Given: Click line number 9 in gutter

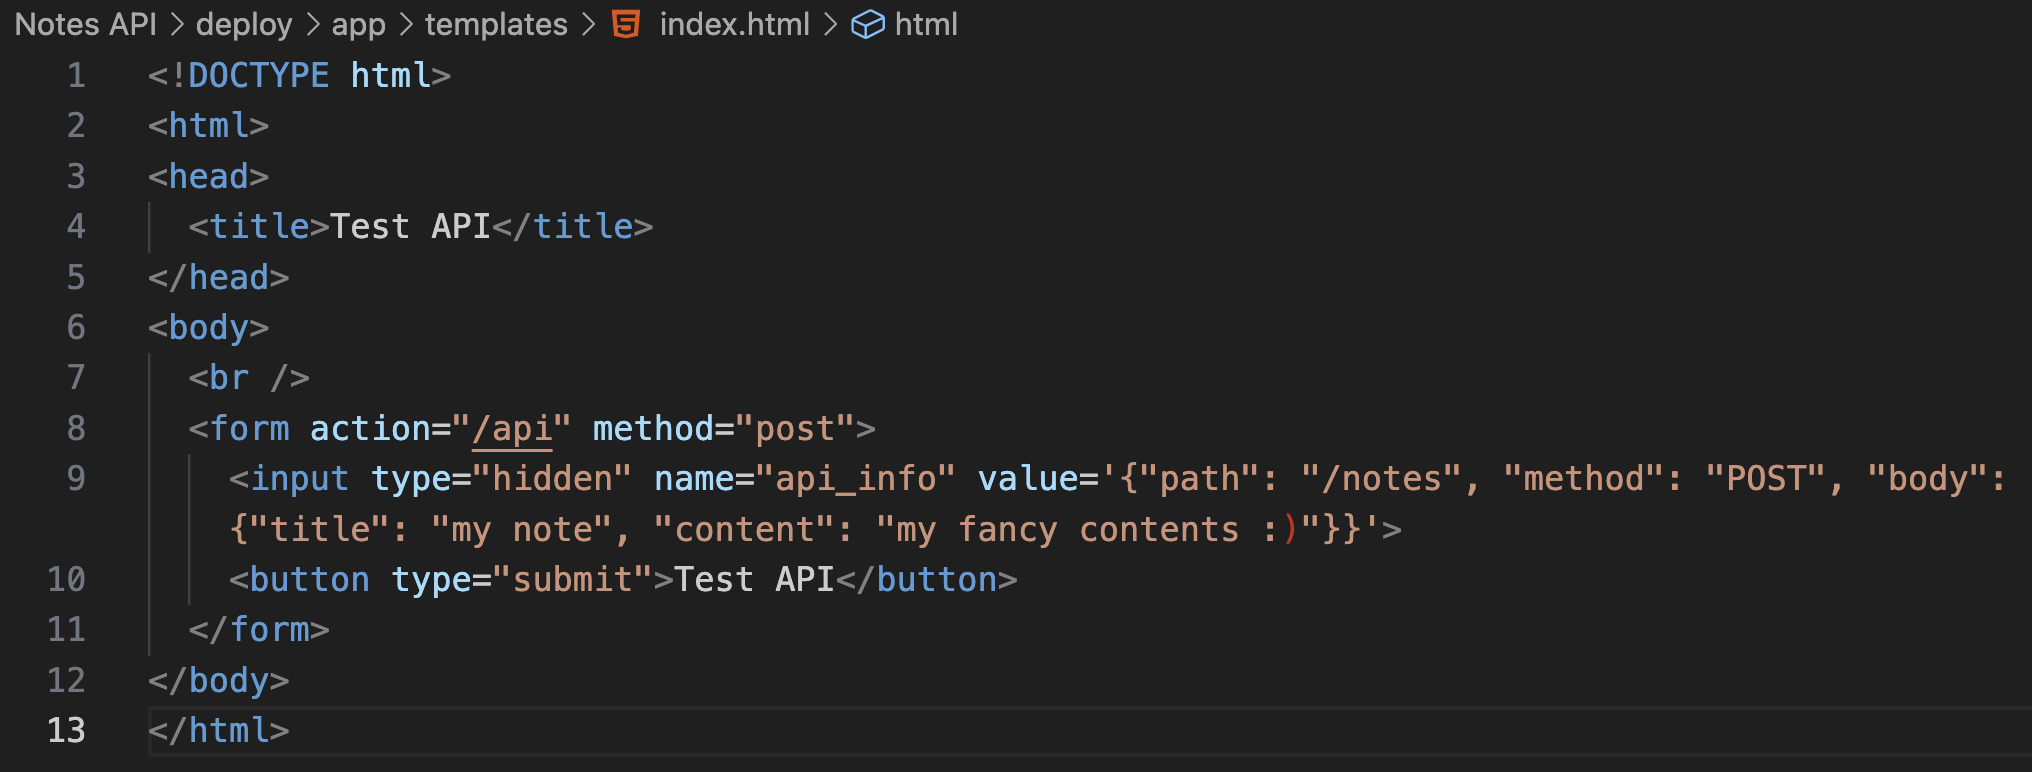Looking at the screenshot, I should (76, 479).
